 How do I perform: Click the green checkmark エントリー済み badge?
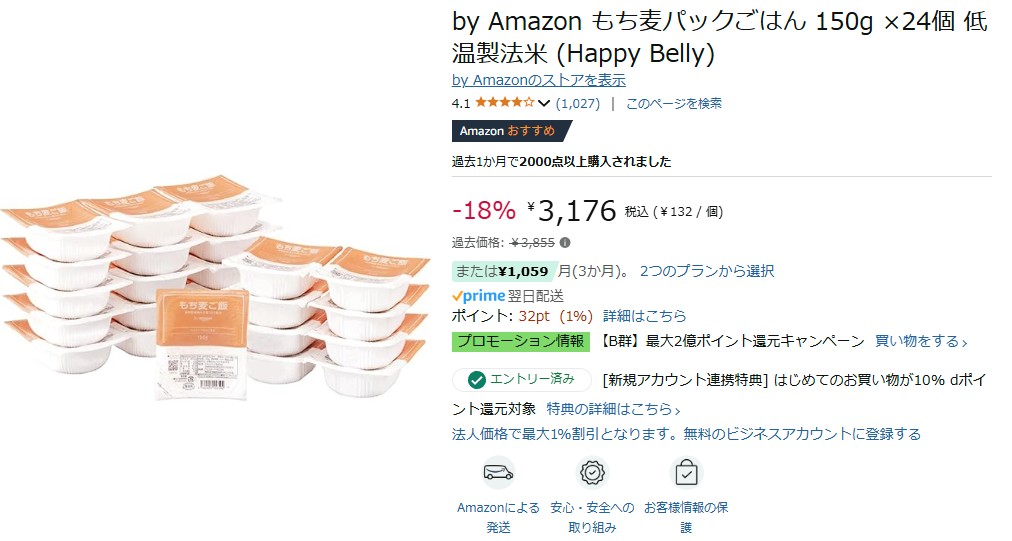click(x=521, y=380)
